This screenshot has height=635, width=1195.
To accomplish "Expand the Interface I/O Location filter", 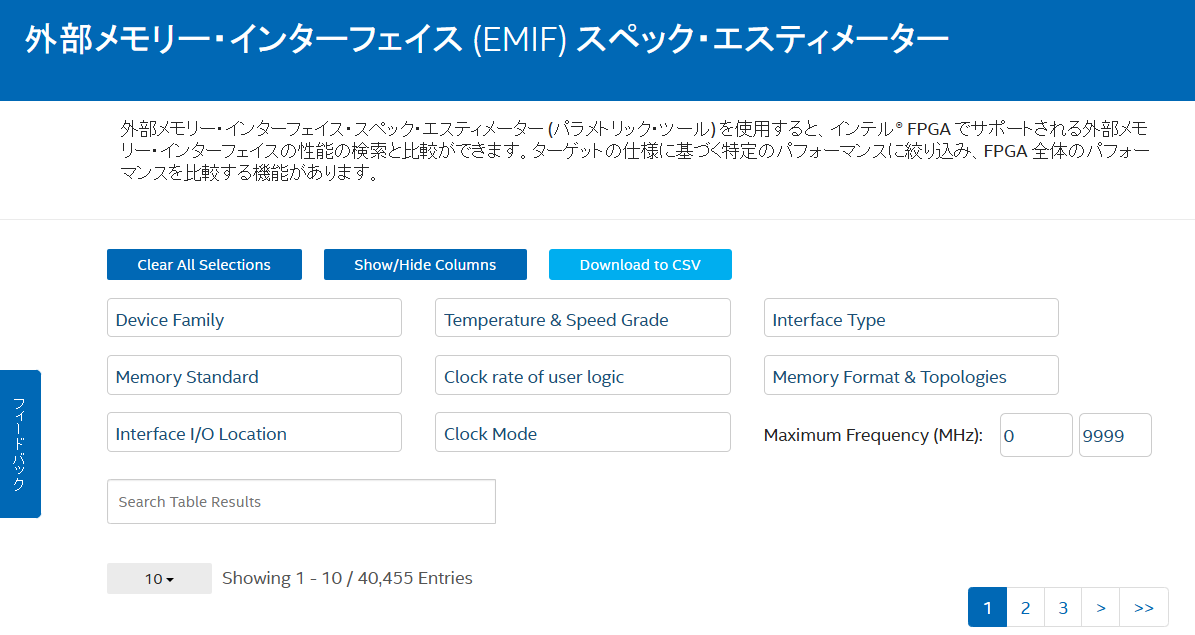I will 254,431.
